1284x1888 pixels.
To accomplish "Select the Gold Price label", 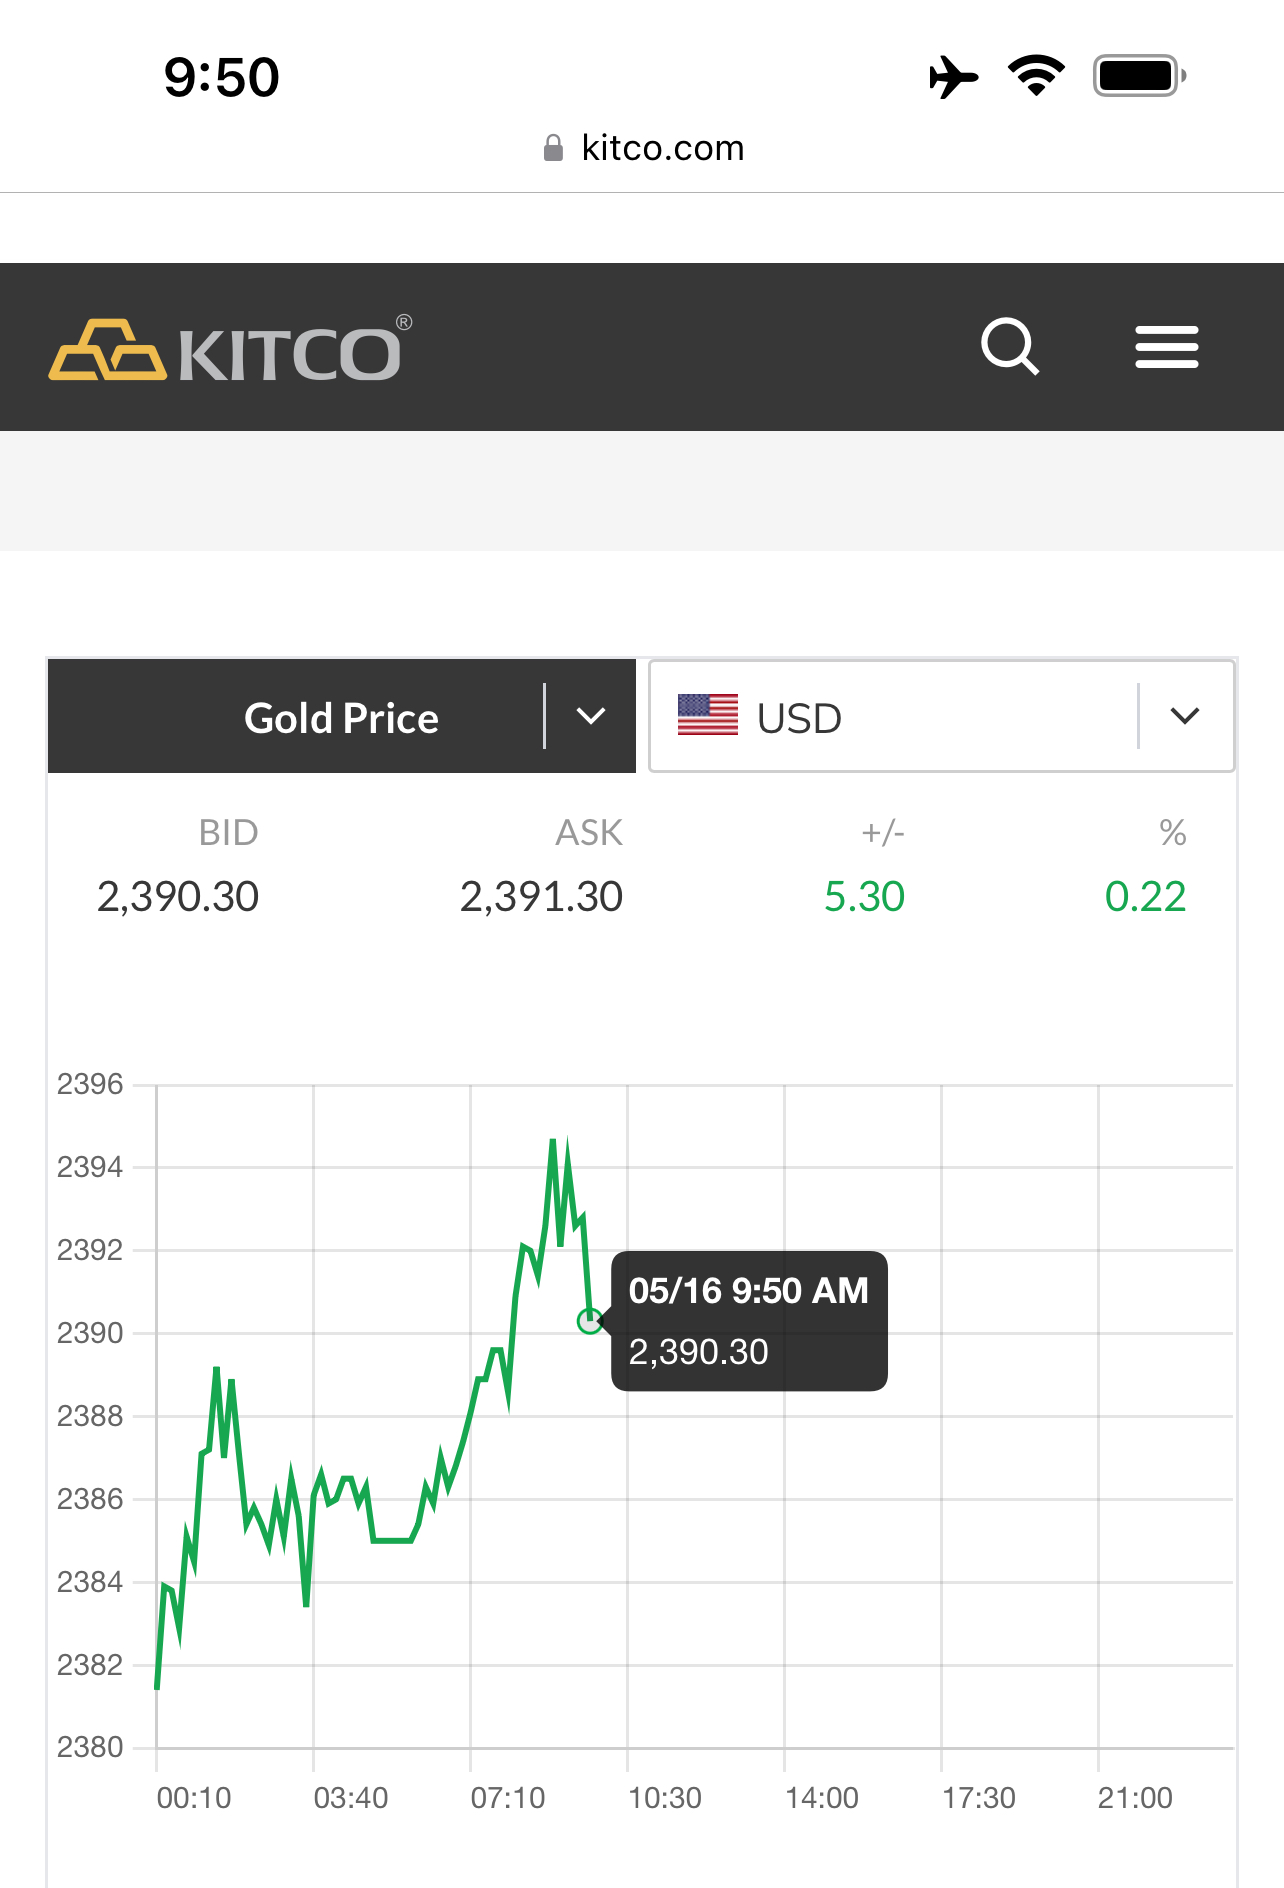I will tap(341, 718).
